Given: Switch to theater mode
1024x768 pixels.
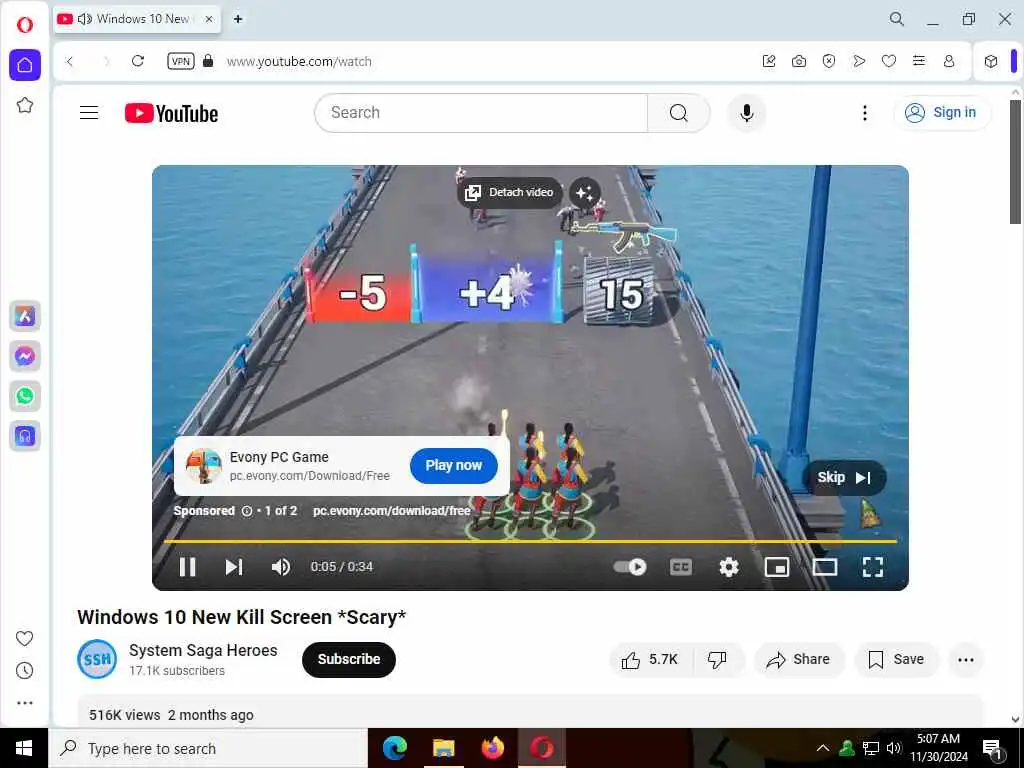Looking at the screenshot, I should point(825,567).
